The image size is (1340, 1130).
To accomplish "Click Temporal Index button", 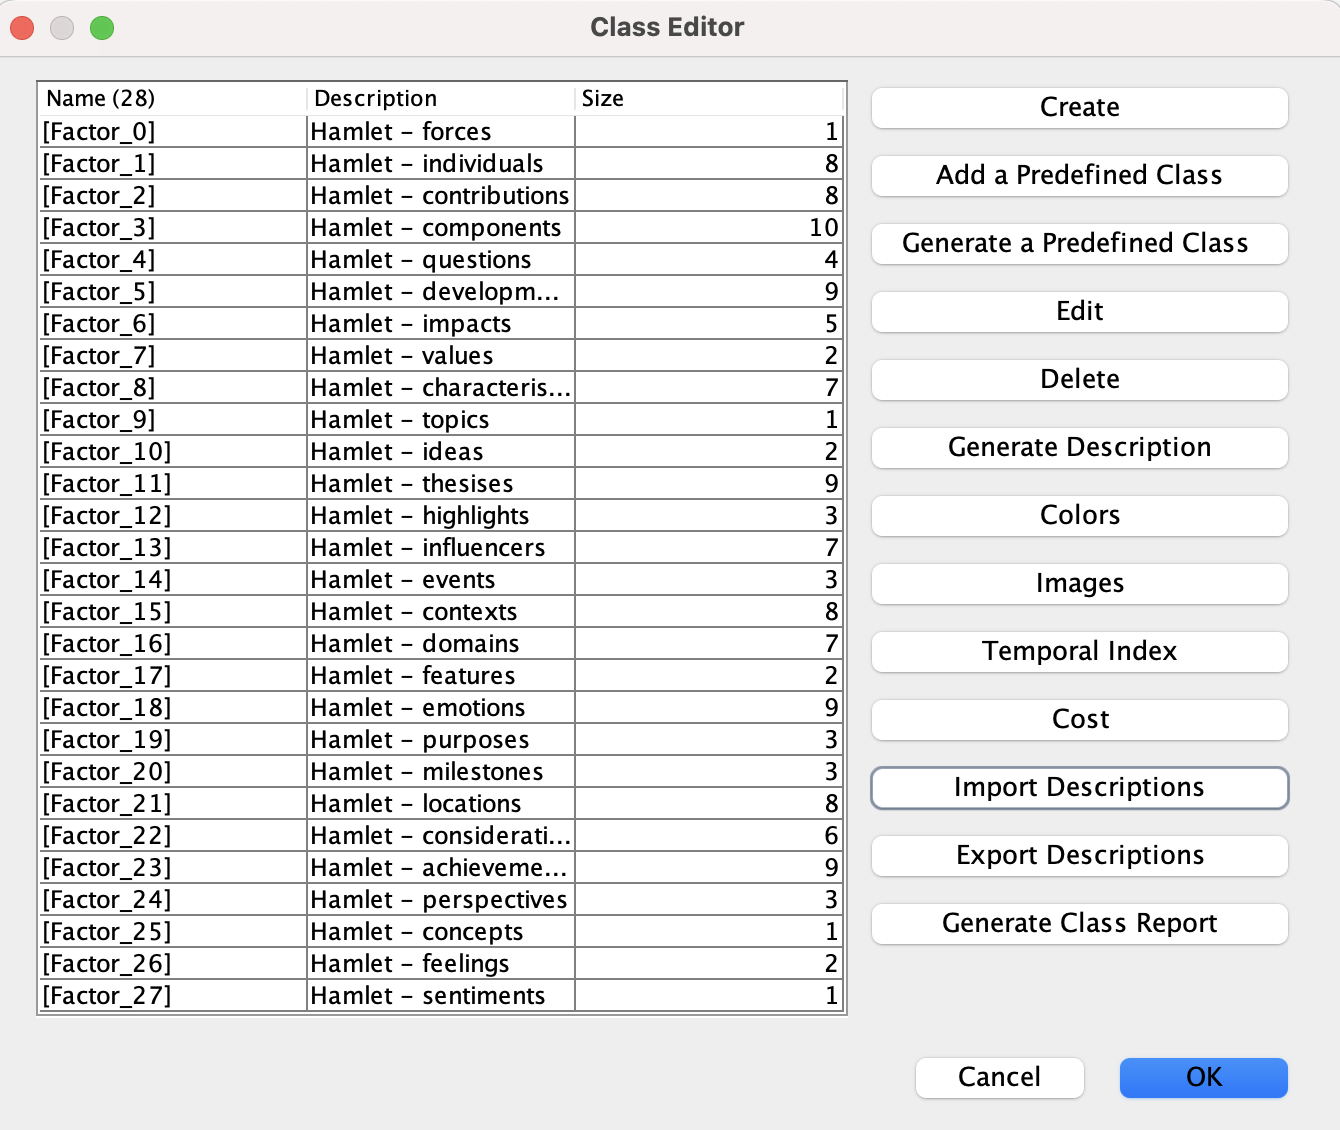I will [x=1079, y=651].
